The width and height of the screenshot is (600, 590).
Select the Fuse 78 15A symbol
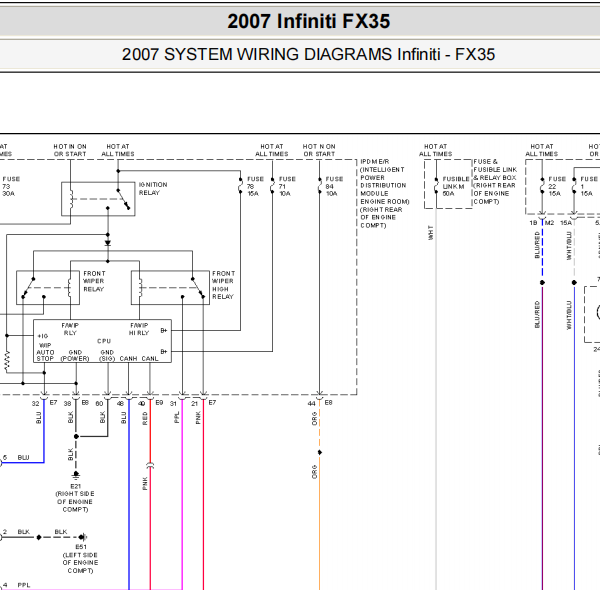tap(241, 186)
